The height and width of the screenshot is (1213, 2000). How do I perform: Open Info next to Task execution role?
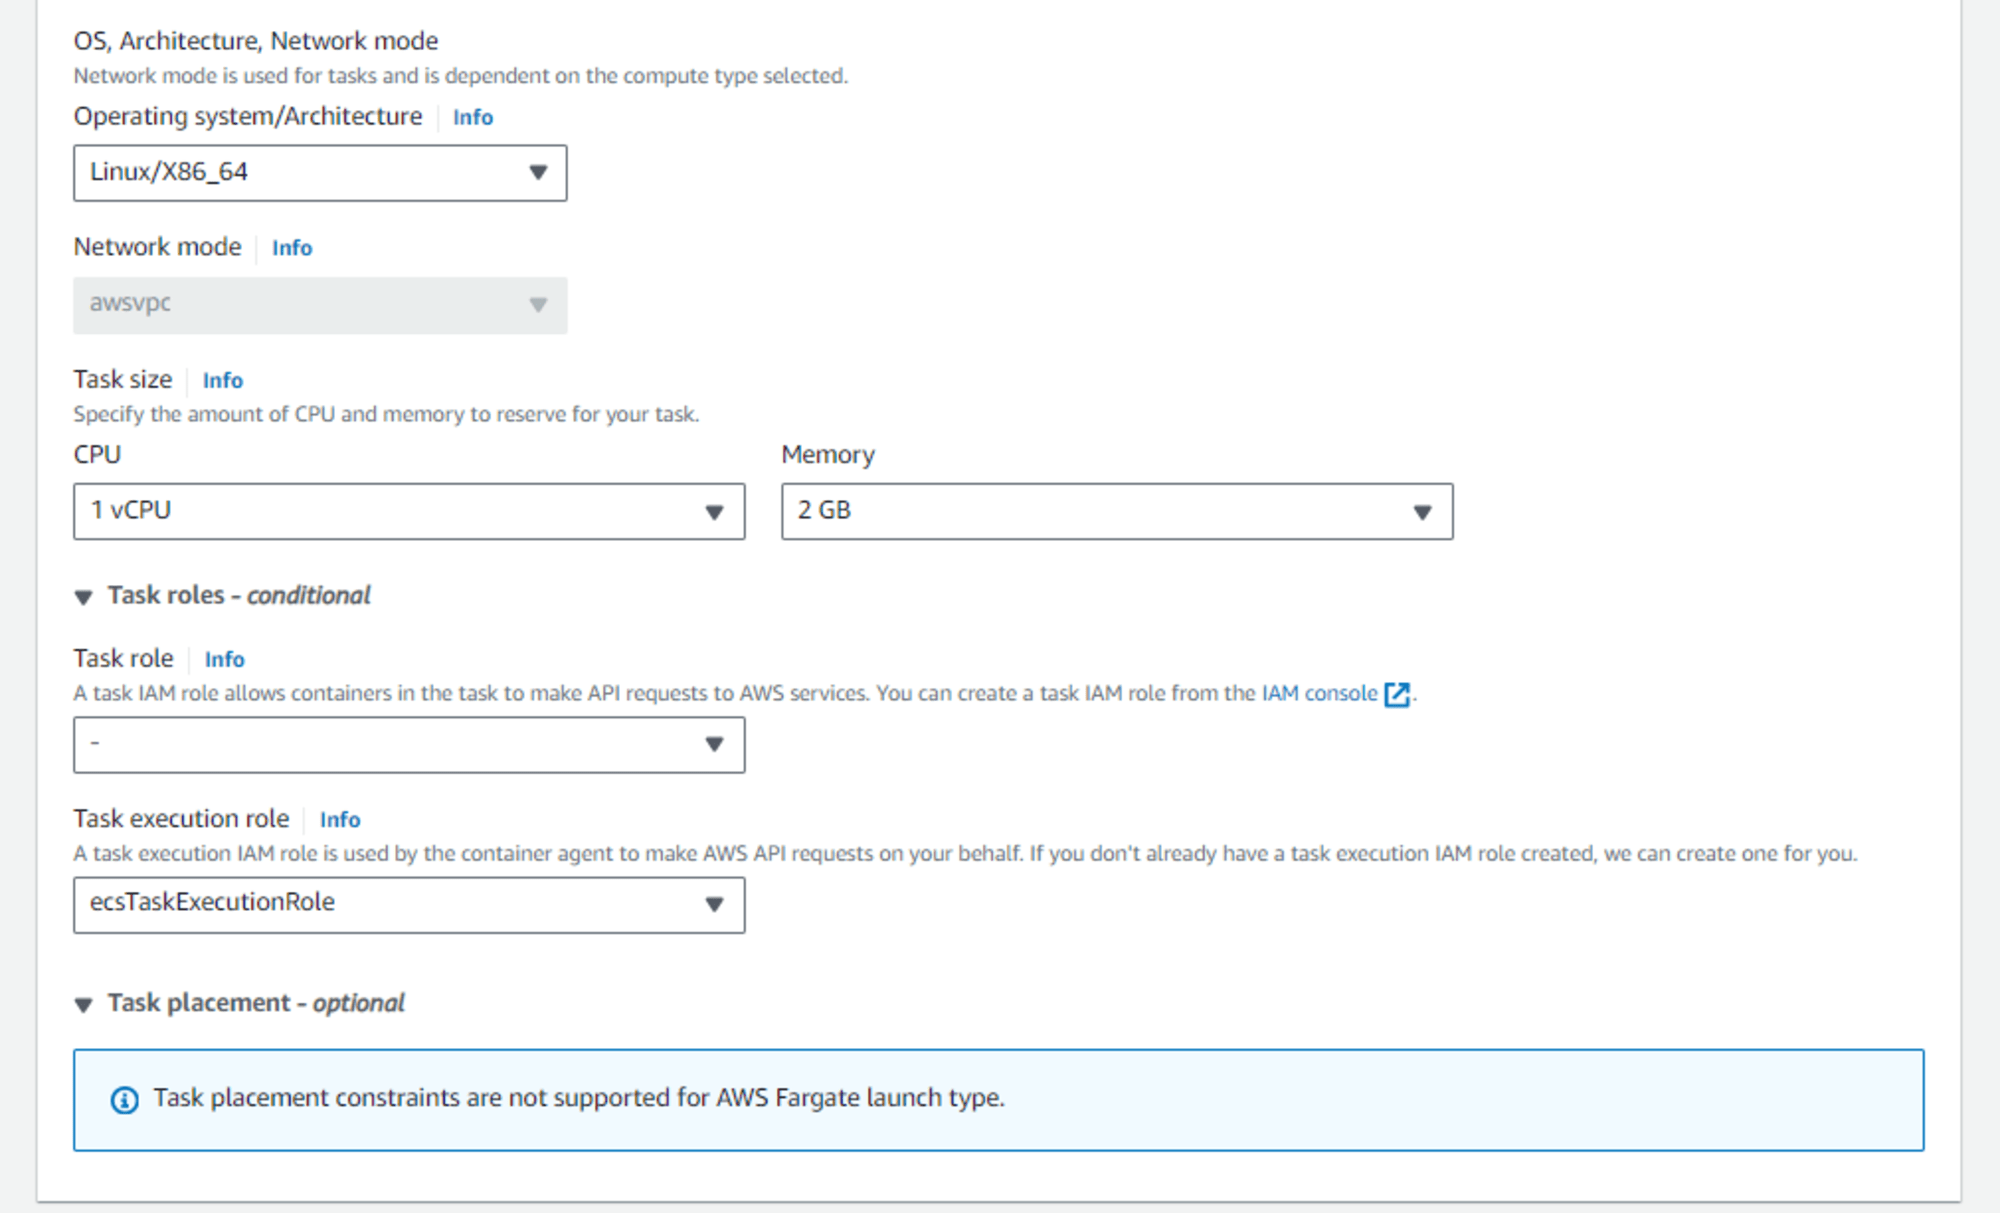(x=340, y=819)
